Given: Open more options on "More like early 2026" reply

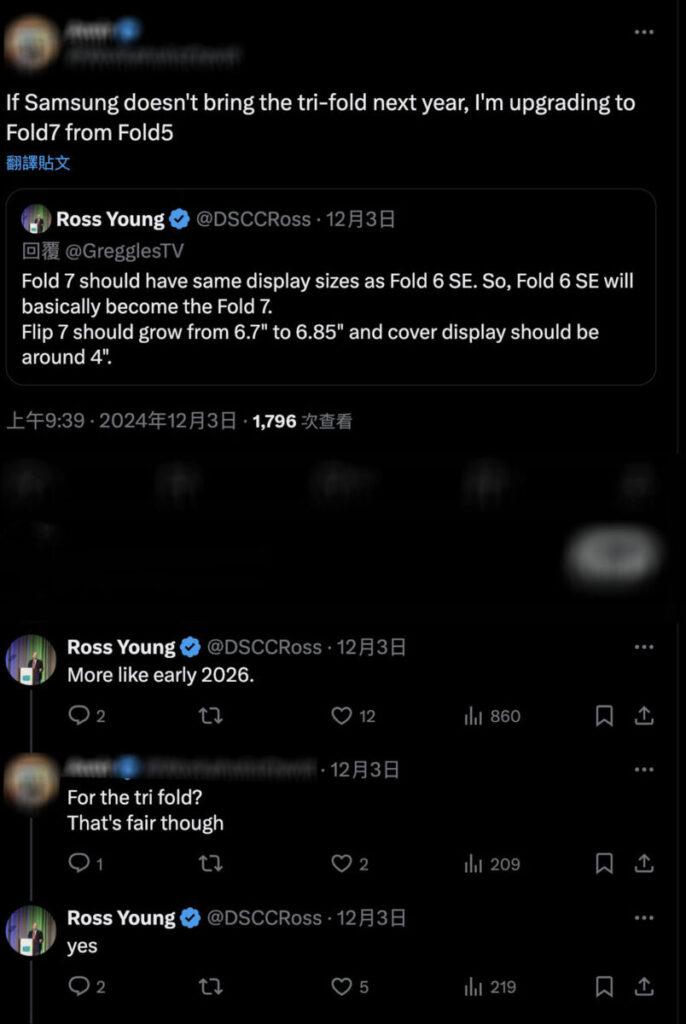Looking at the screenshot, I should (x=645, y=647).
